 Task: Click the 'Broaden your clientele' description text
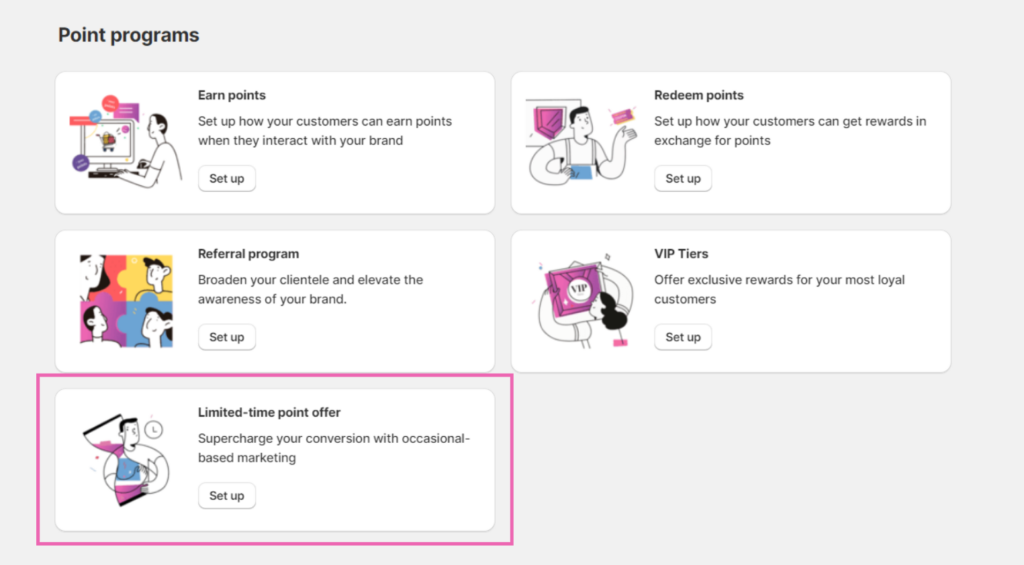(x=310, y=289)
